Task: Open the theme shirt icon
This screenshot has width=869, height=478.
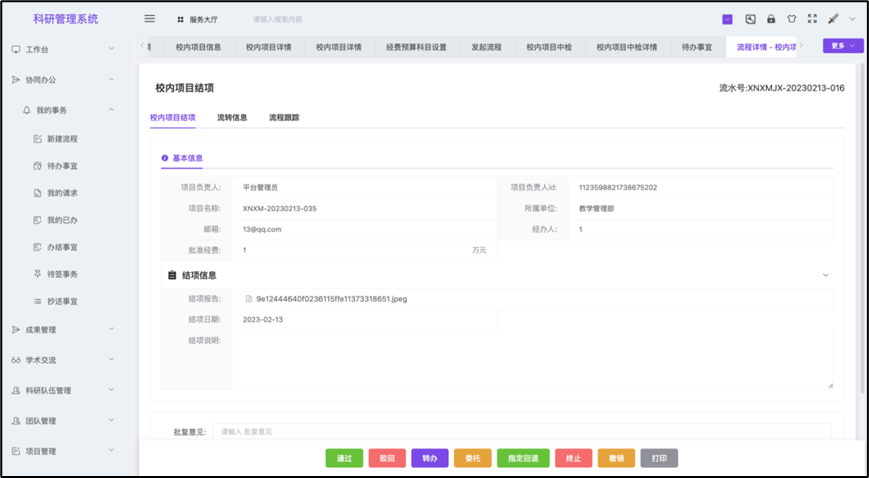Action: tap(792, 19)
